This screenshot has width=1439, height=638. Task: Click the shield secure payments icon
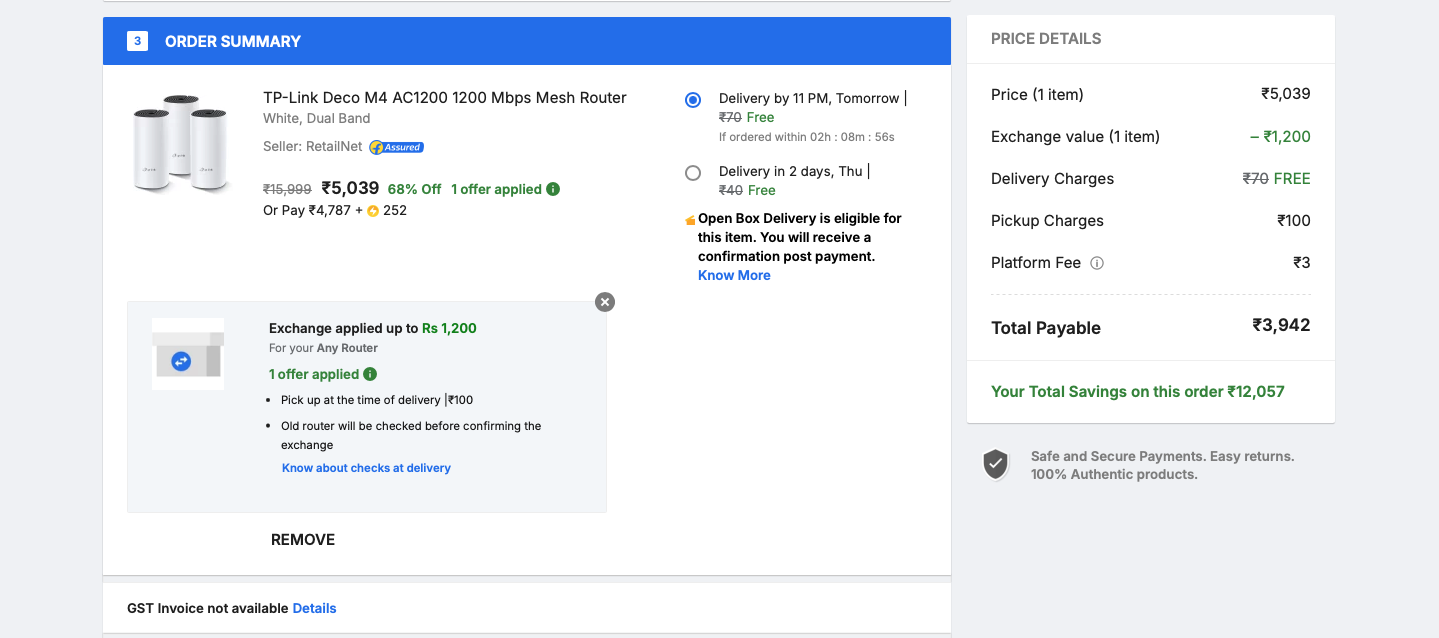tap(995, 464)
